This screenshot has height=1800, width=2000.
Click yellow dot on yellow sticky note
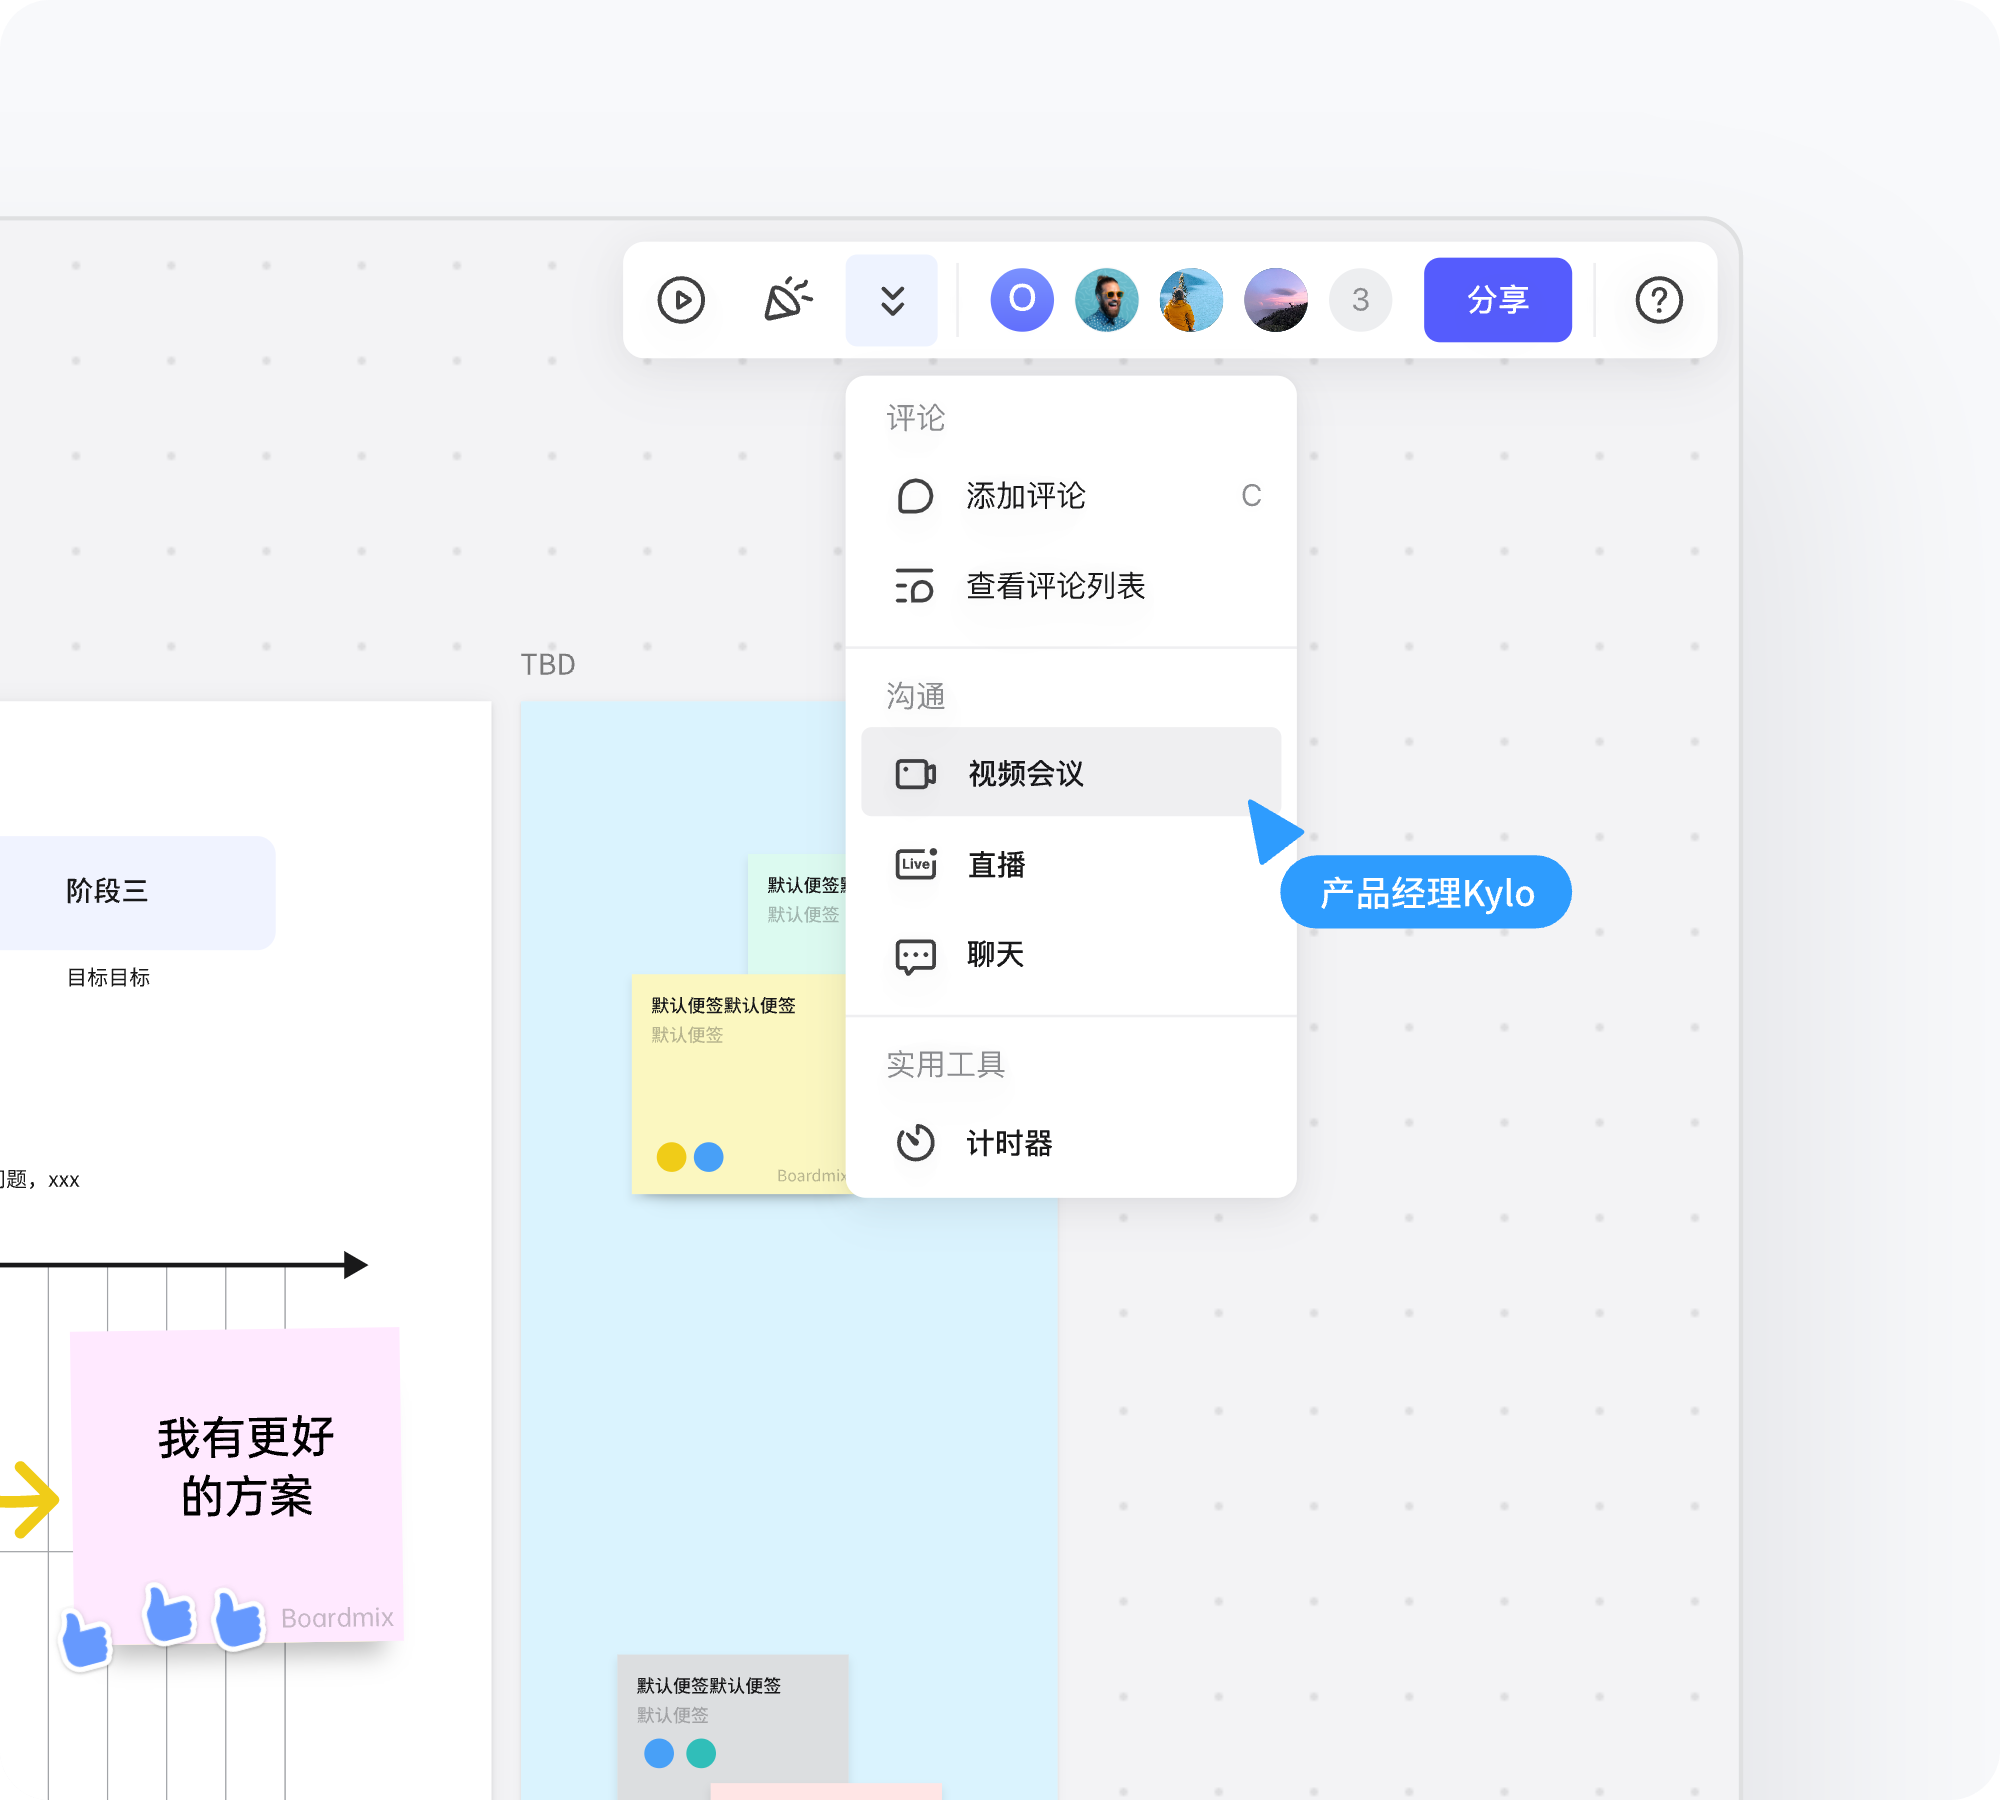671,1157
